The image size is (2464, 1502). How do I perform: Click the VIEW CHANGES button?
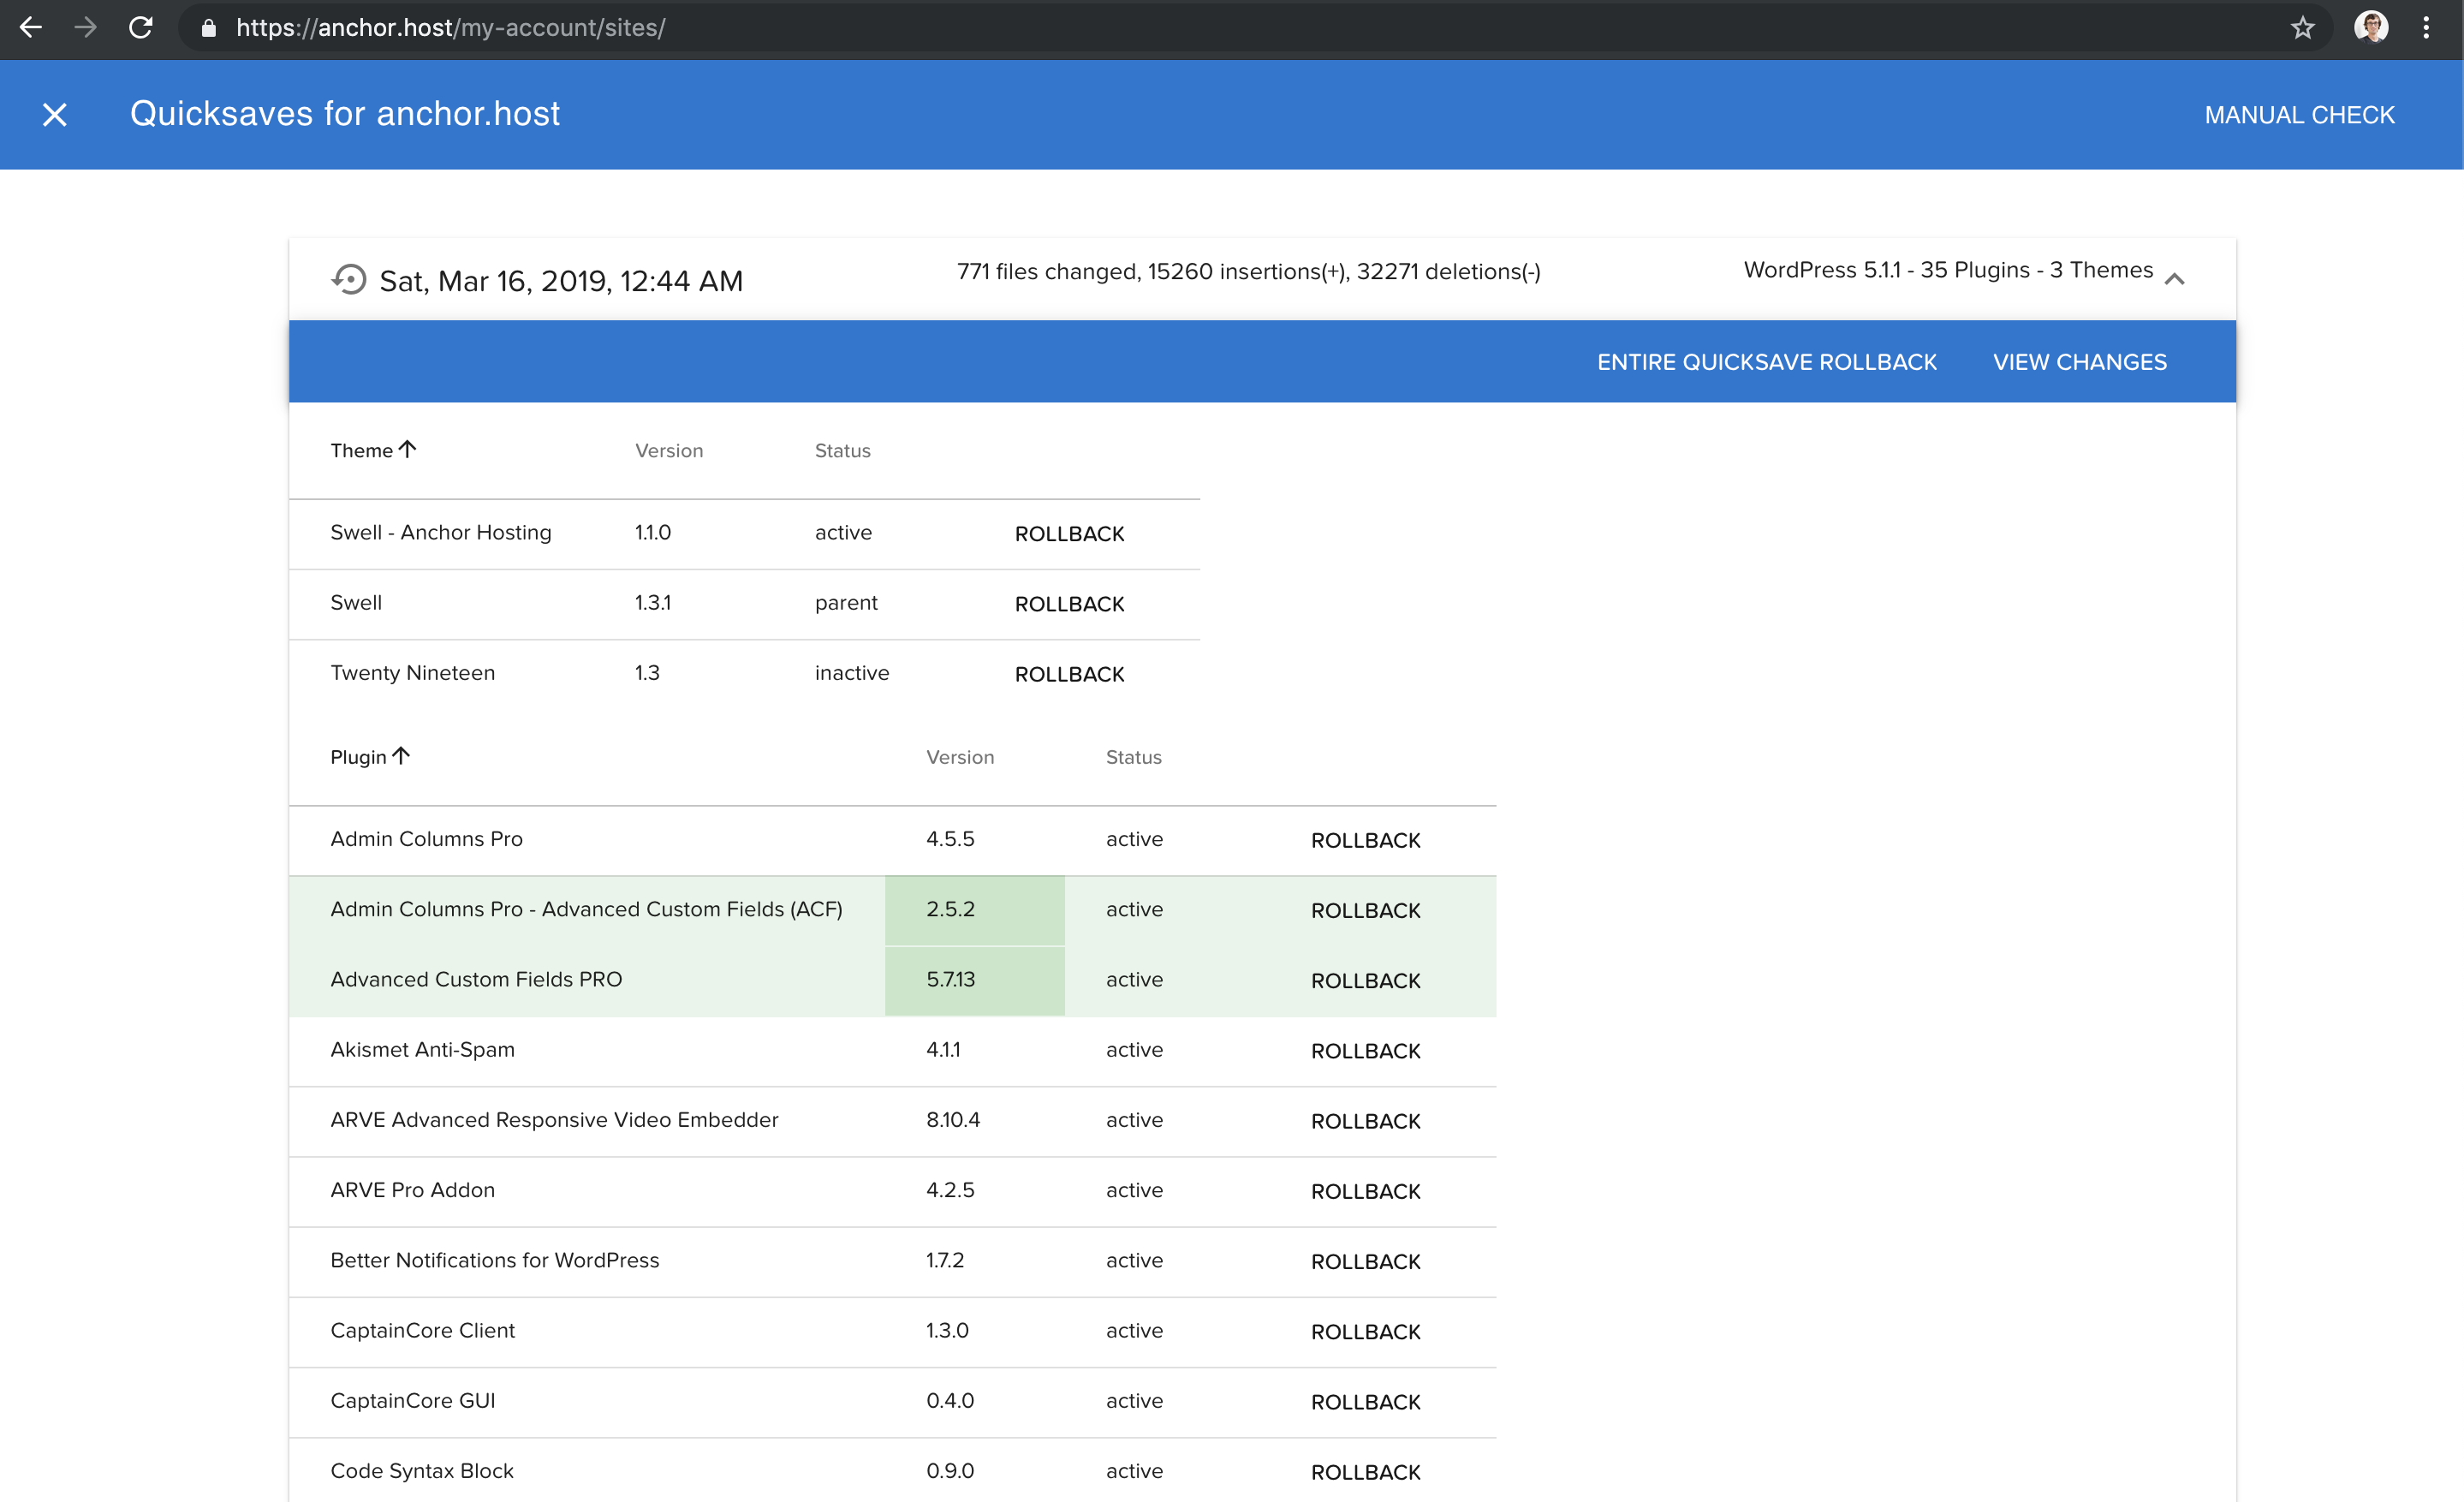2080,362
